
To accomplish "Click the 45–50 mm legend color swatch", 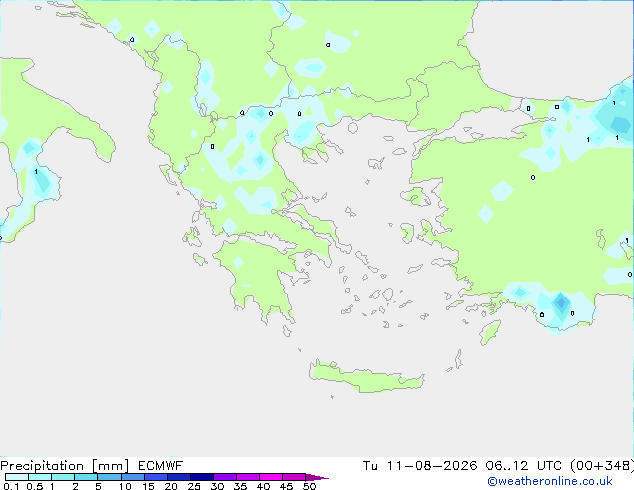I will click(x=294, y=477).
